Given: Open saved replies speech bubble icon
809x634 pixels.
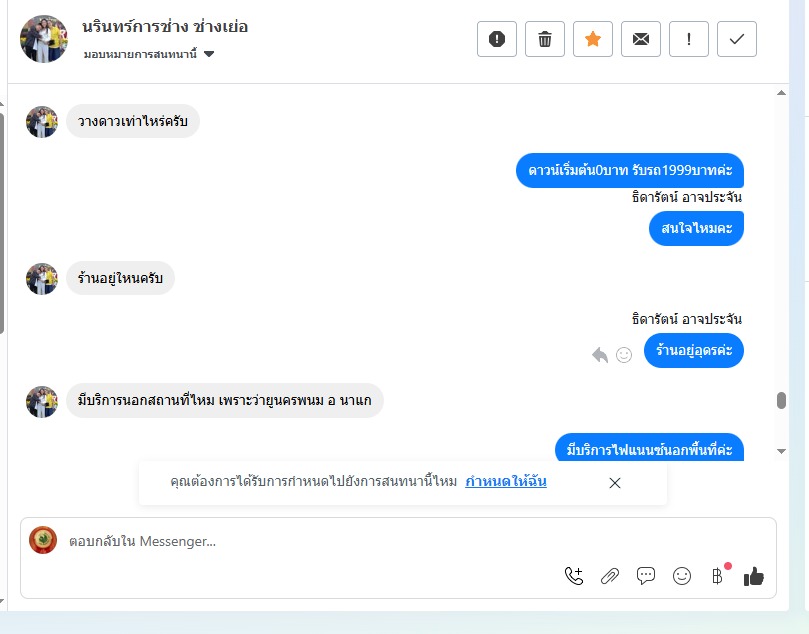Looking at the screenshot, I should (645, 576).
